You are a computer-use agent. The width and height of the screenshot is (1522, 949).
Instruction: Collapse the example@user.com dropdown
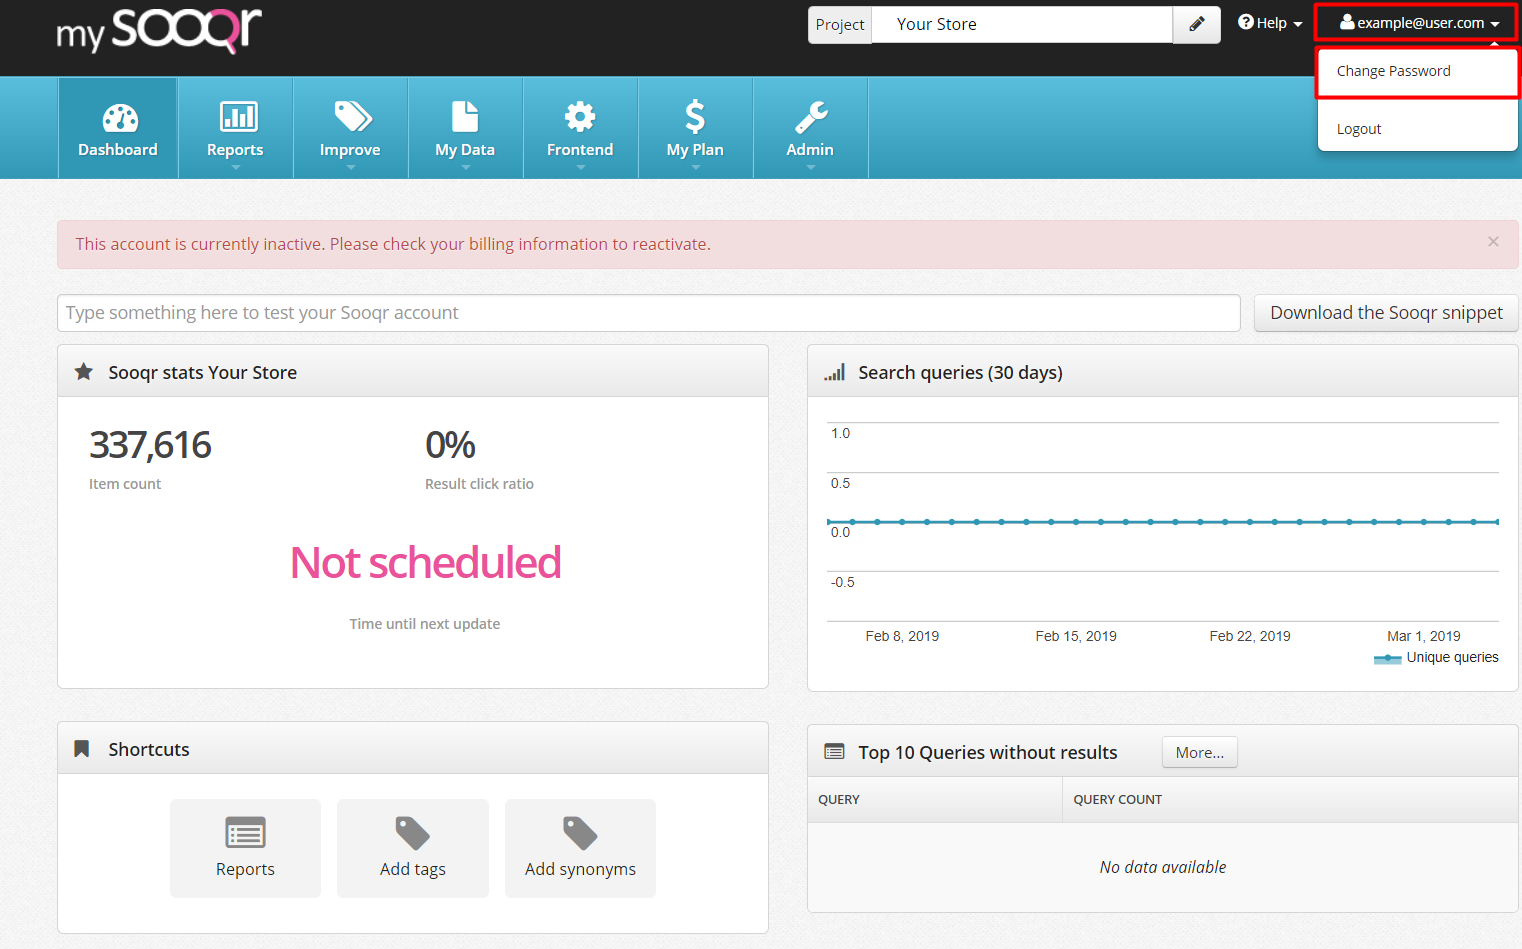pyautogui.click(x=1417, y=22)
